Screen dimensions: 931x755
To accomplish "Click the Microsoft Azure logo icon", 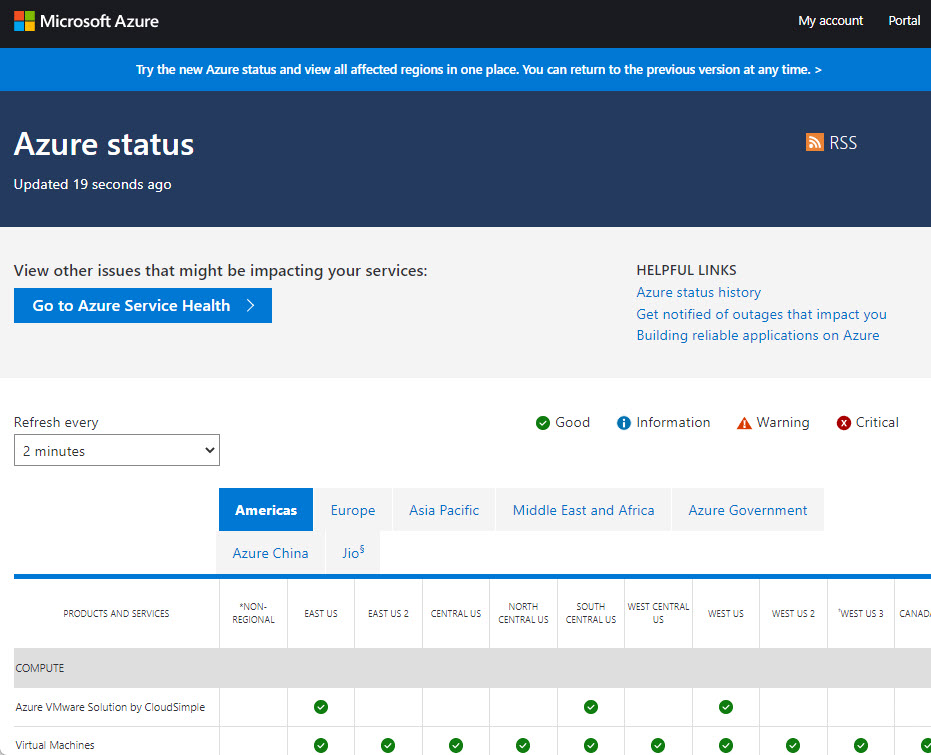I will [24, 21].
